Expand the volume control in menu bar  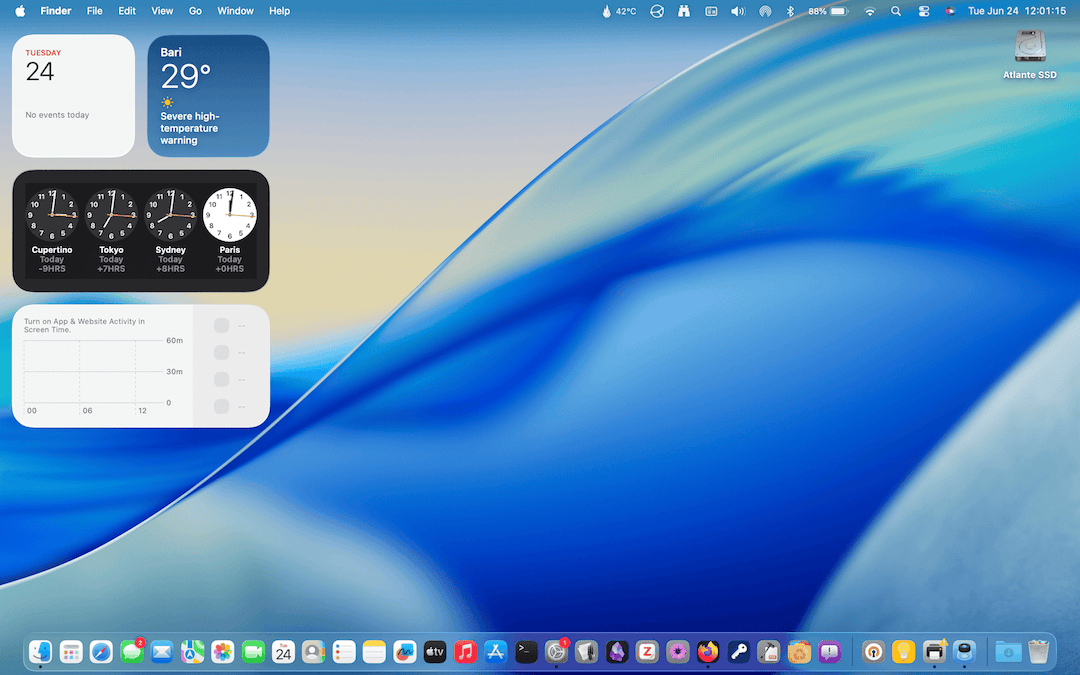(738, 11)
